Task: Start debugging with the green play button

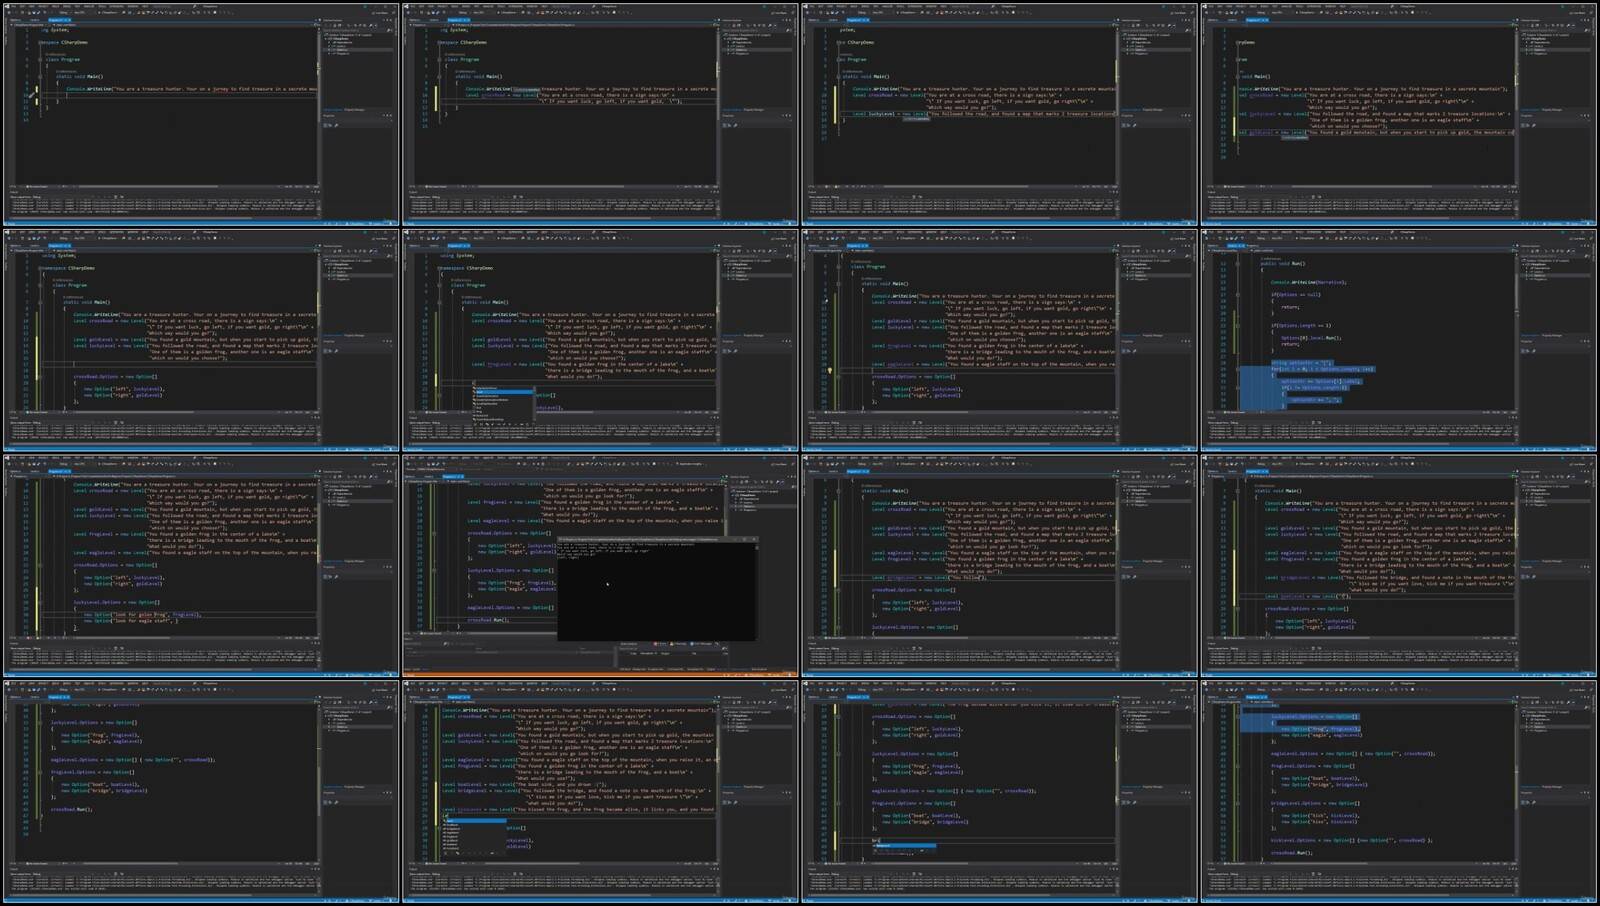Action: click(99, 12)
